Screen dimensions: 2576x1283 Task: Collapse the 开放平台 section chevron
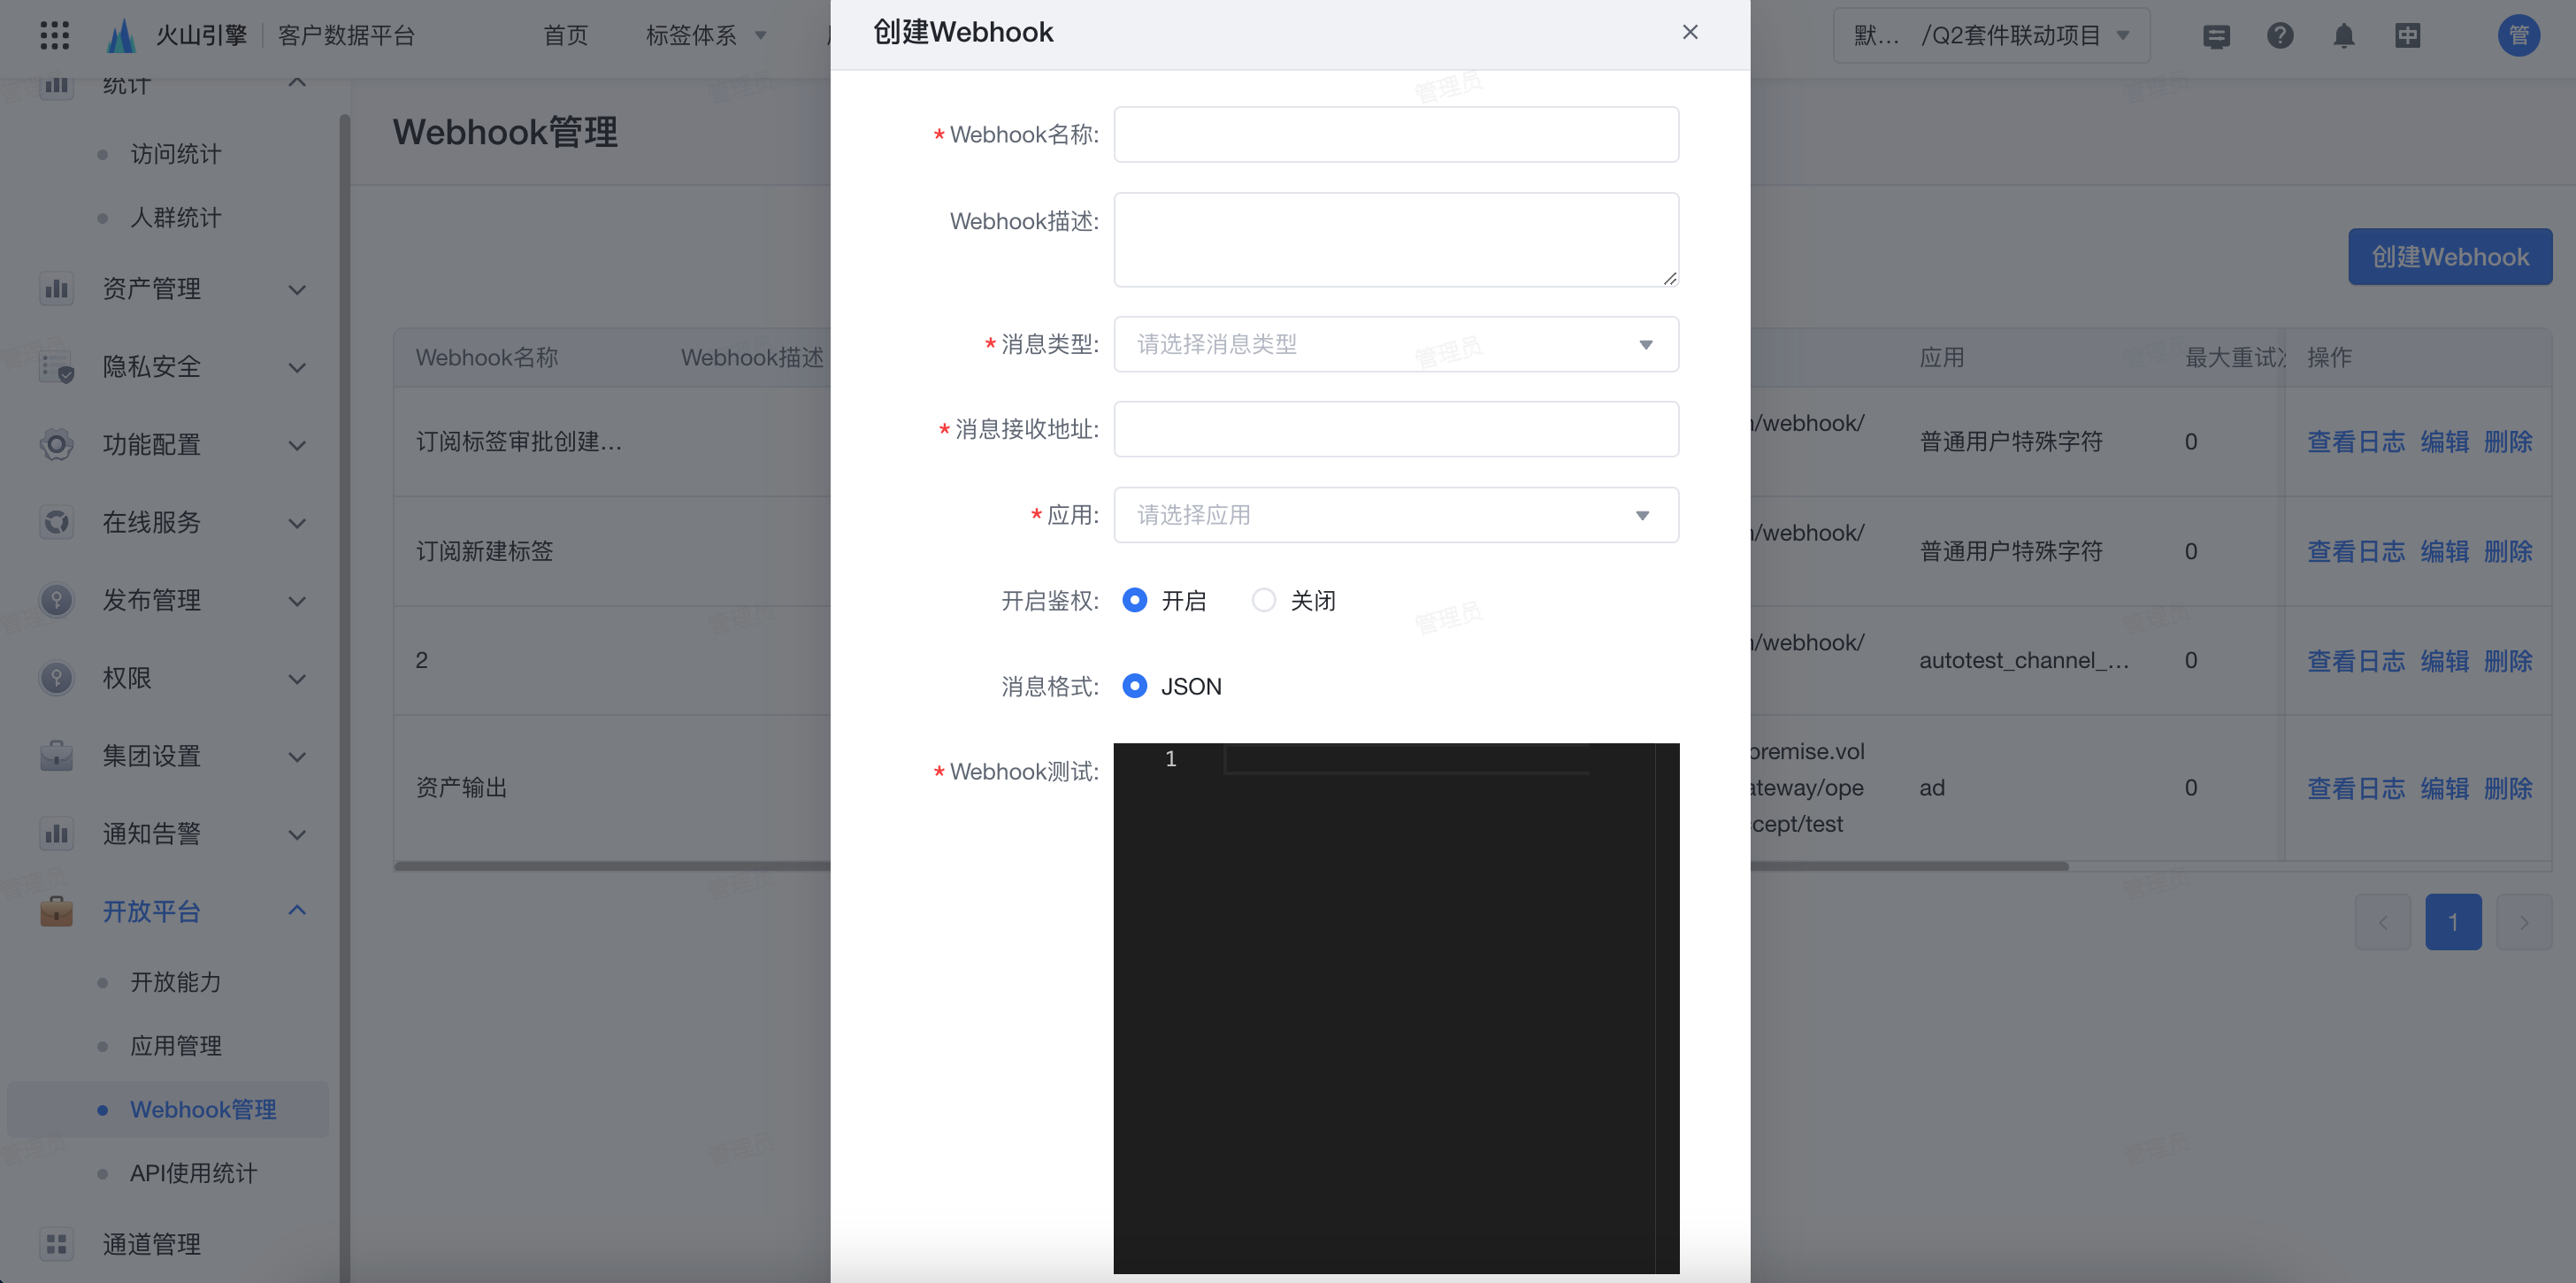click(297, 910)
